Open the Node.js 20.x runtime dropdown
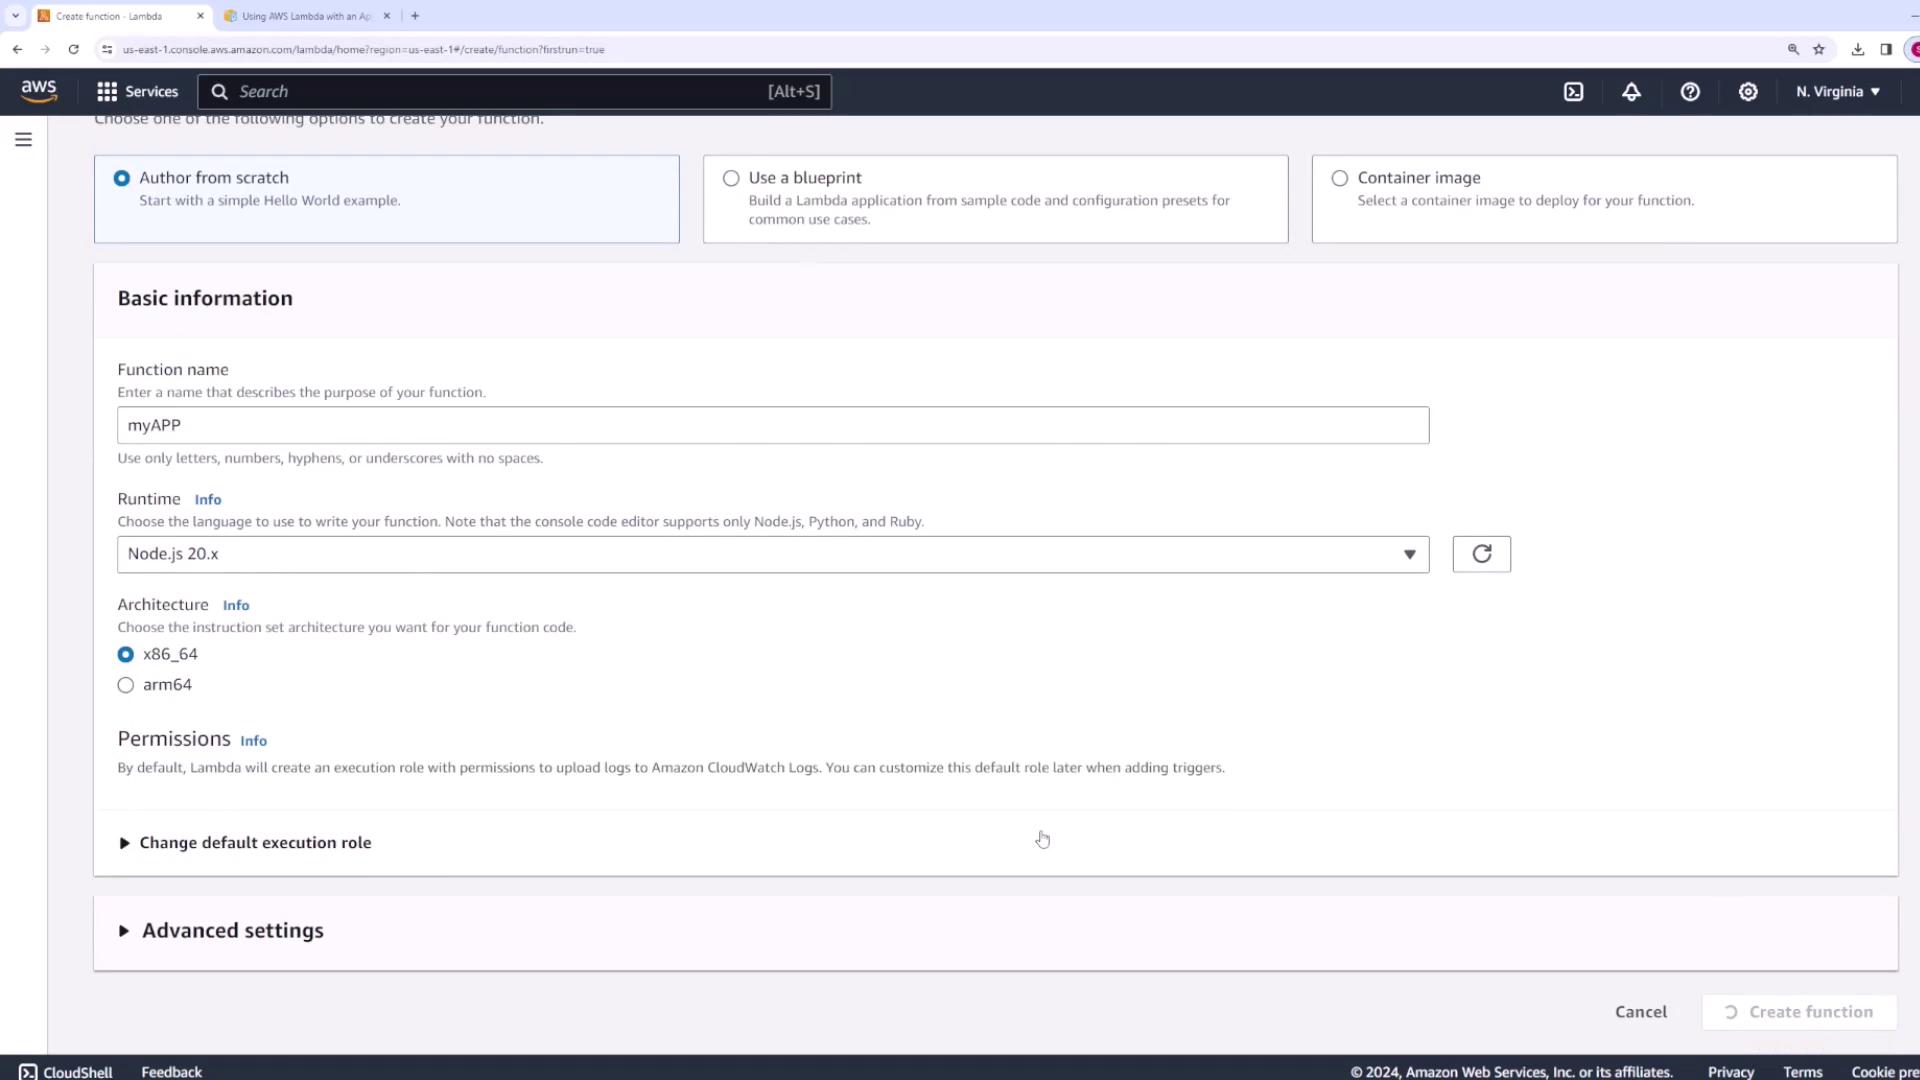The width and height of the screenshot is (1920, 1080). click(x=772, y=554)
